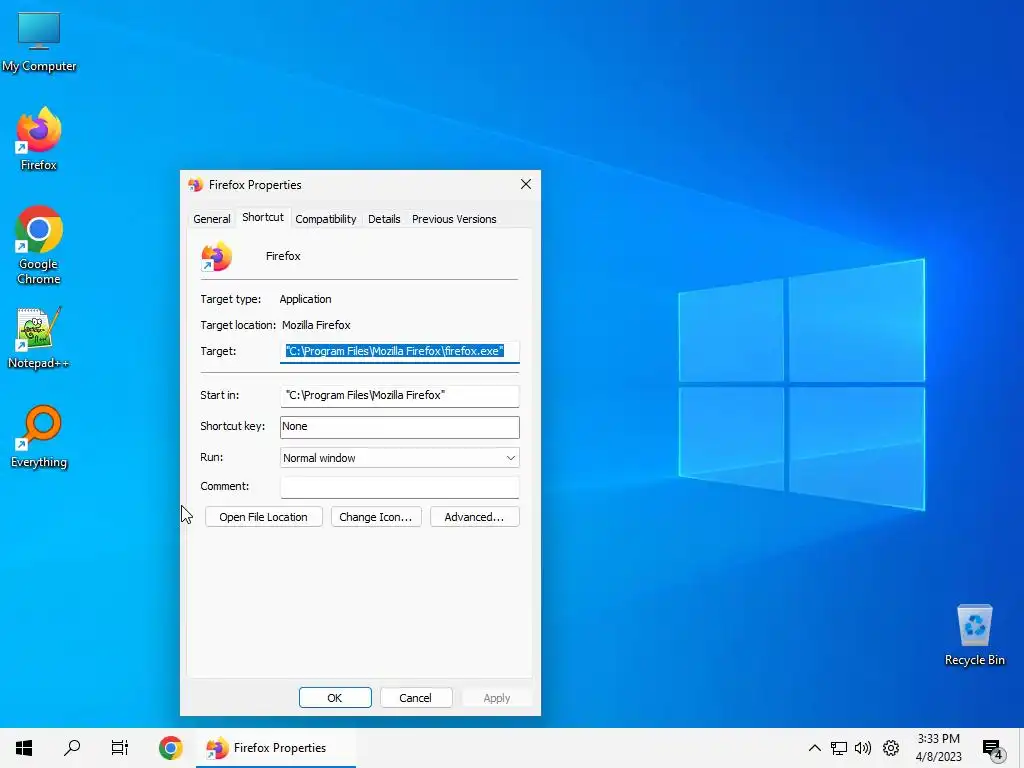Click into the Start in field

(400, 395)
